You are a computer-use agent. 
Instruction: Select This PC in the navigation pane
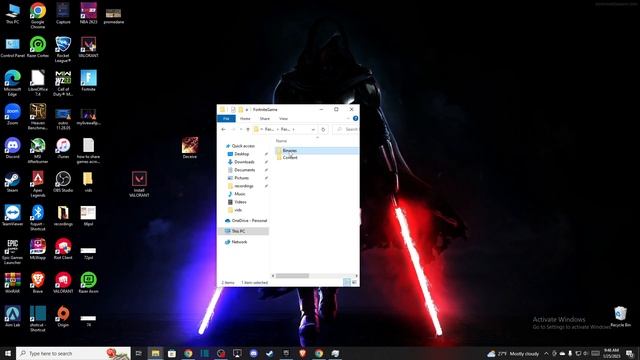coord(243,231)
